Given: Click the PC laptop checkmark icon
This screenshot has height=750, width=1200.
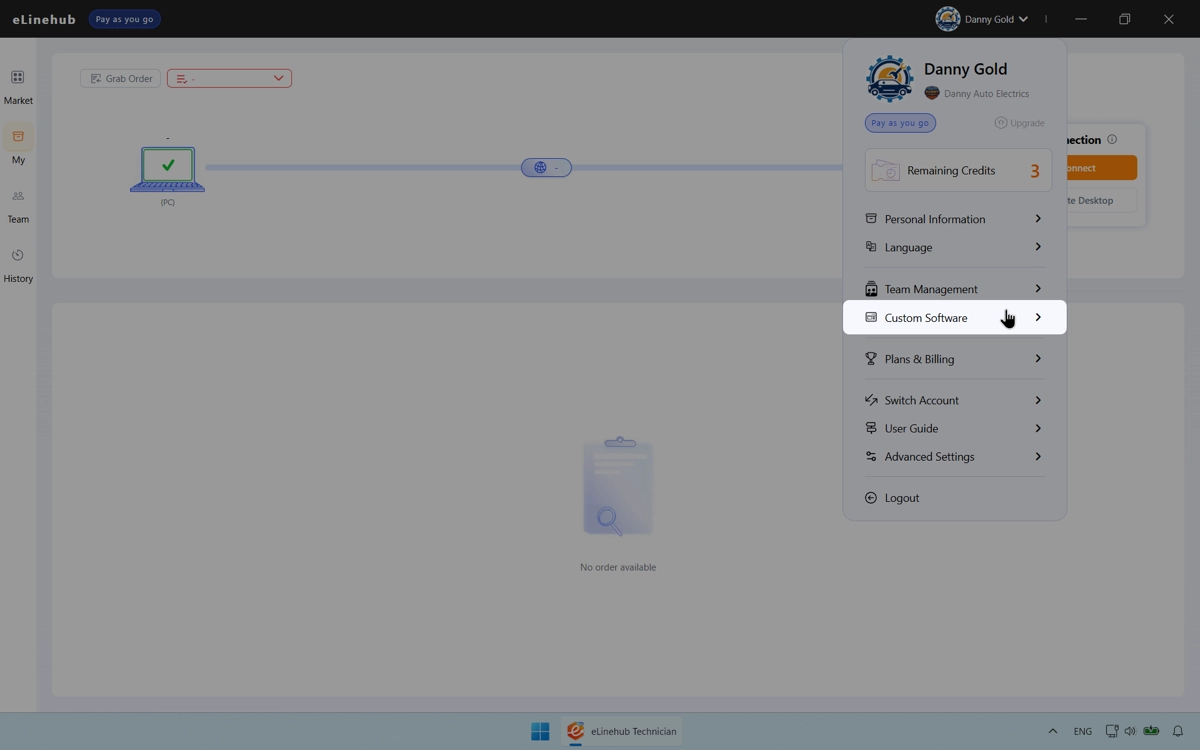Looking at the screenshot, I should click(x=167, y=168).
